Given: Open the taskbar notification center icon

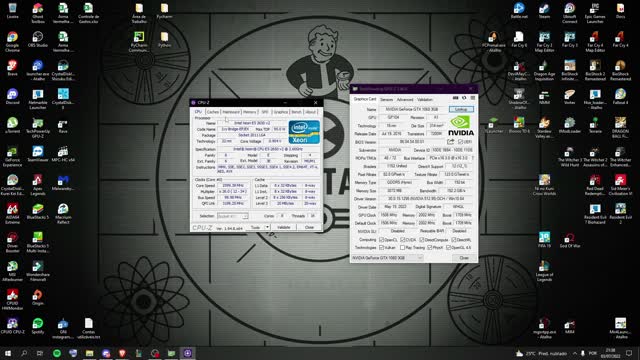Looking at the screenshot, I should pyautogui.click(x=629, y=353).
